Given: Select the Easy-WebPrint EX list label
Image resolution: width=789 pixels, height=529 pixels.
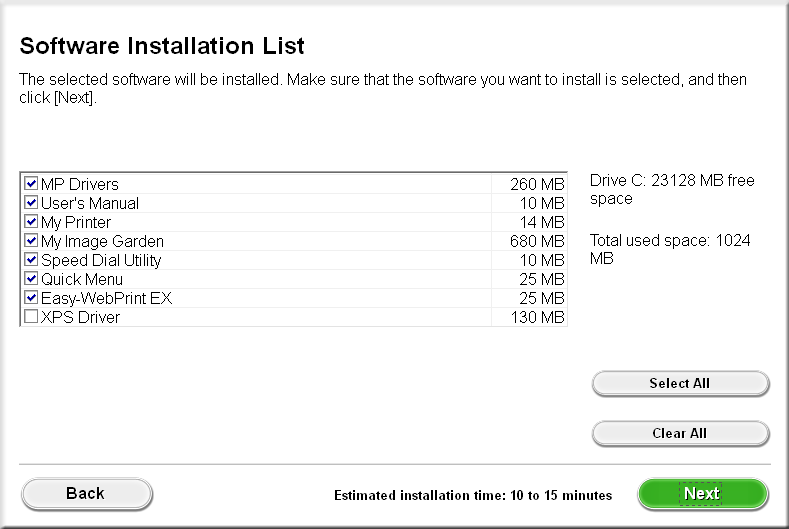Looking at the screenshot, I should [x=107, y=298].
